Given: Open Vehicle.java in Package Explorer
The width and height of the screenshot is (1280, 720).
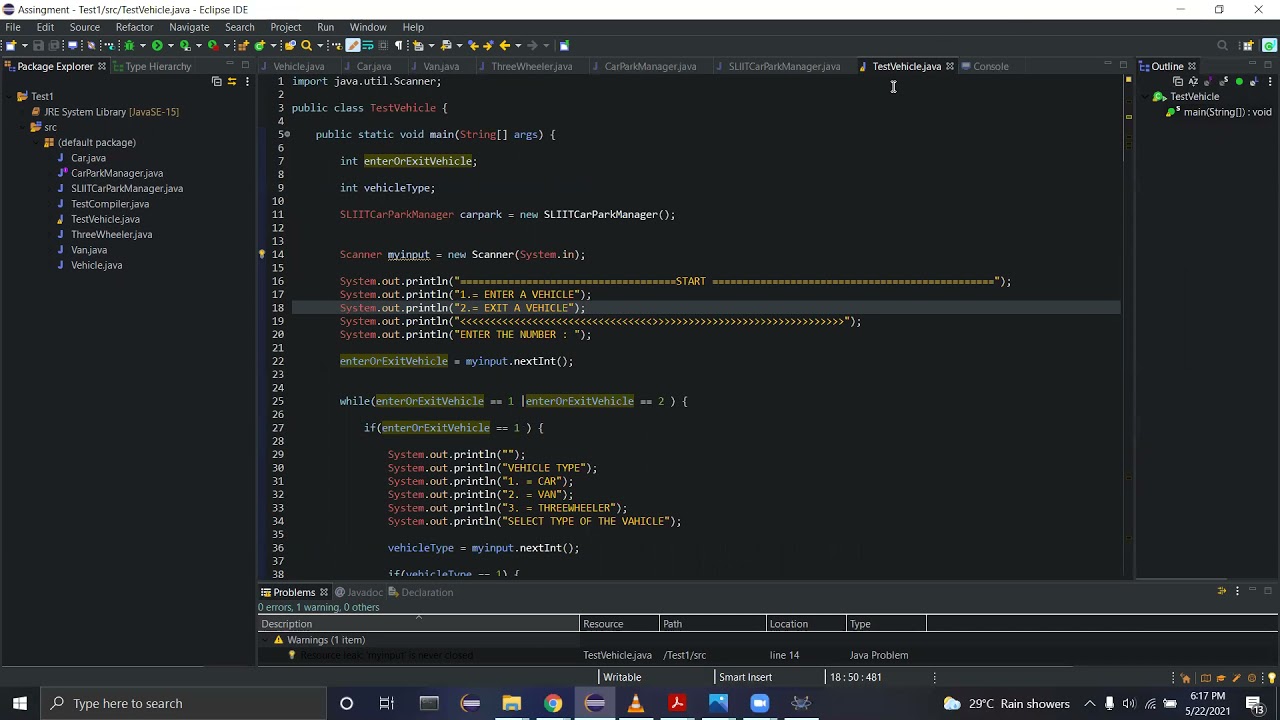Looking at the screenshot, I should 96,265.
